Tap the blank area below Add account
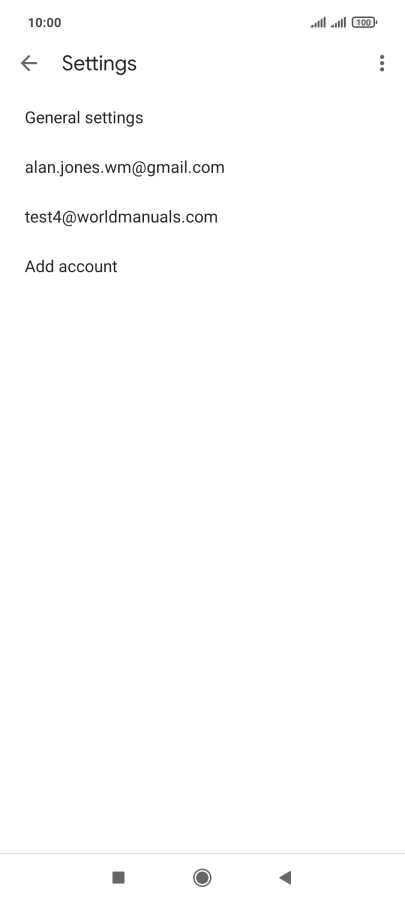 [x=202, y=570]
